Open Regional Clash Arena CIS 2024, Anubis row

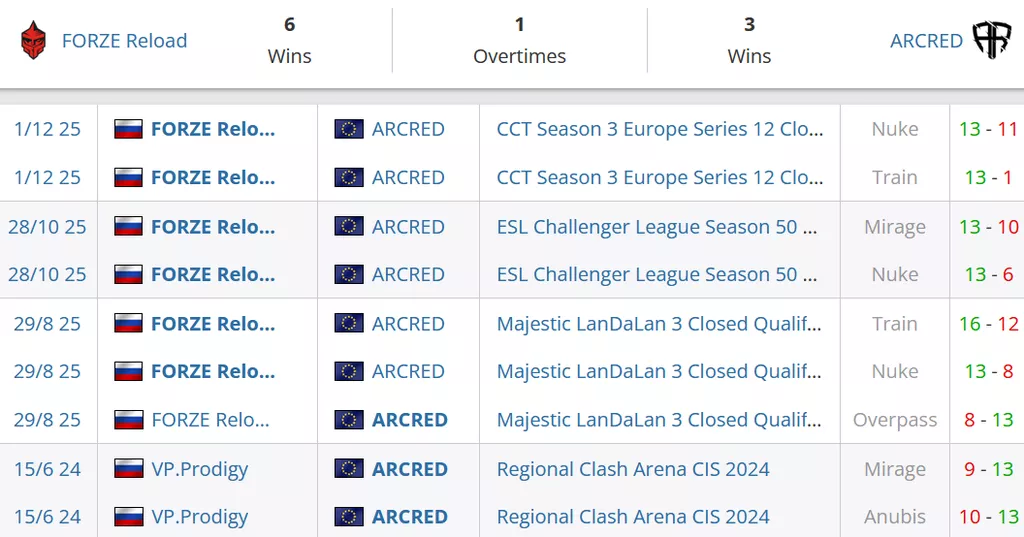[633, 517]
